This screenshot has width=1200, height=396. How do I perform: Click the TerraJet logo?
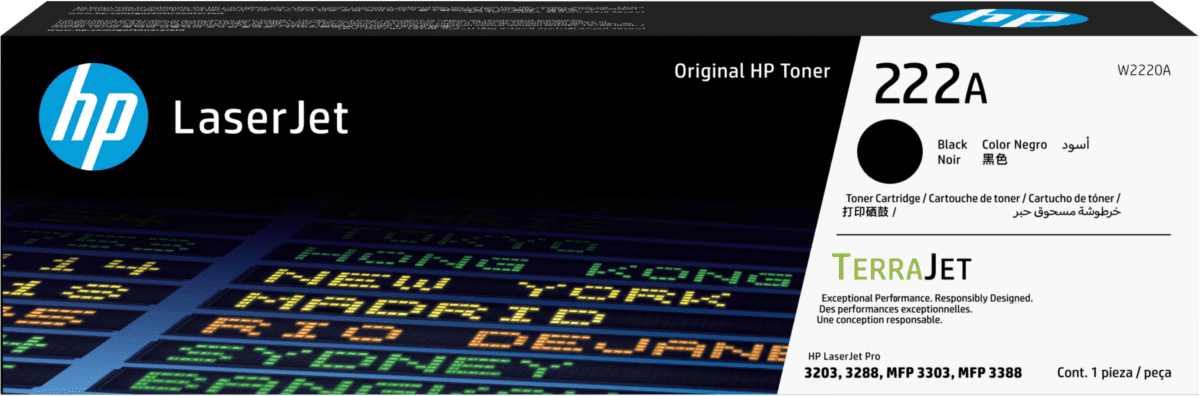click(x=901, y=267)
